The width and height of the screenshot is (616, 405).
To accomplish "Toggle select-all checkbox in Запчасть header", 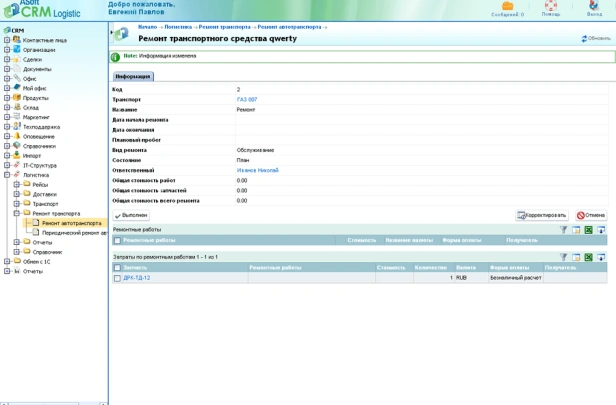I will click(x=117, y=268).
